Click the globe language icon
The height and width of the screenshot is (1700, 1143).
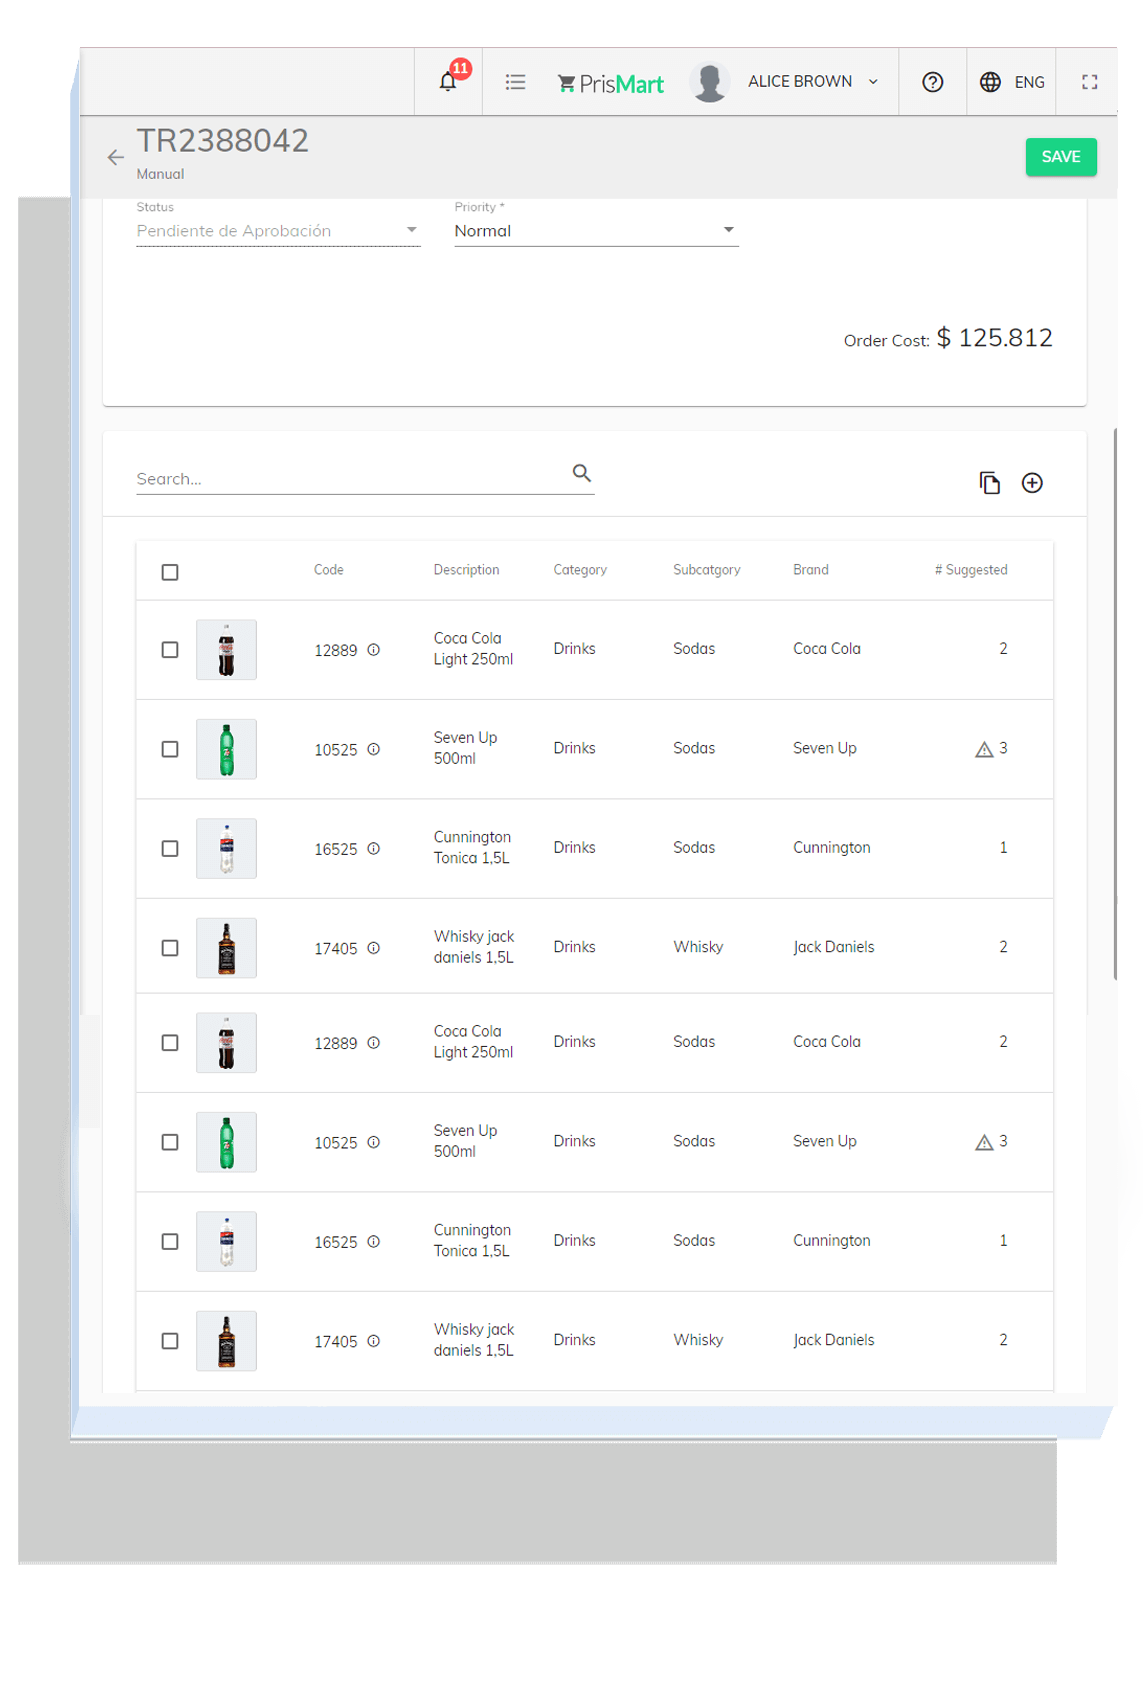pos(990,82)
